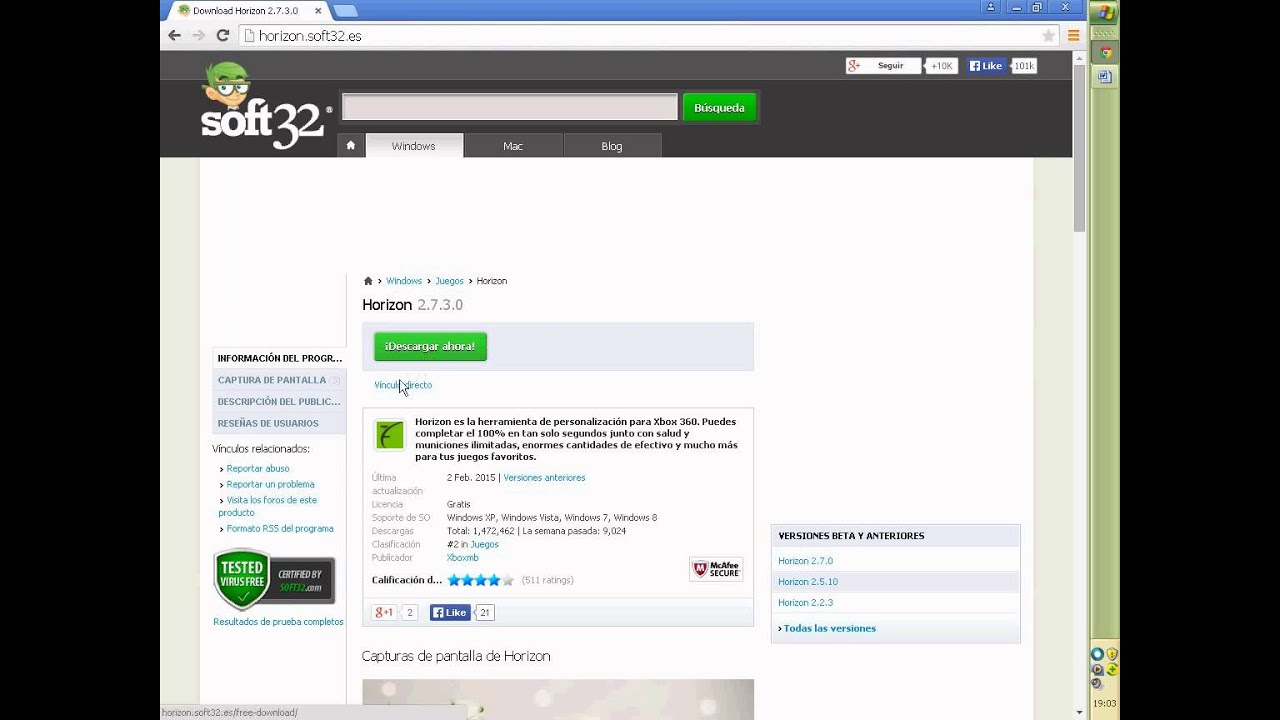Image resolution: width=1280 pixels, height=720 pixels.
Task: Open the Windows tab
Action: pyautogui.click(x=413, y=146)
